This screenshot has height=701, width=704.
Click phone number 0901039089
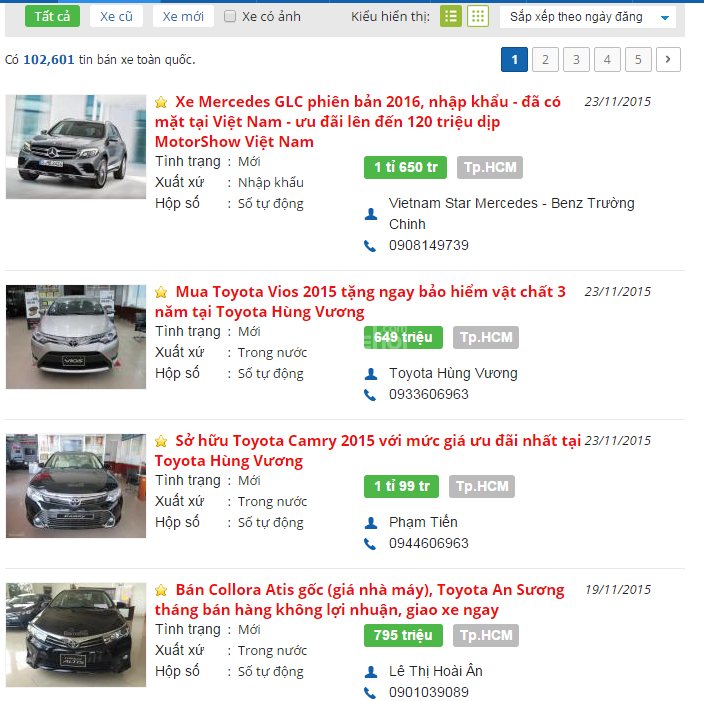(x=429, y=693)
